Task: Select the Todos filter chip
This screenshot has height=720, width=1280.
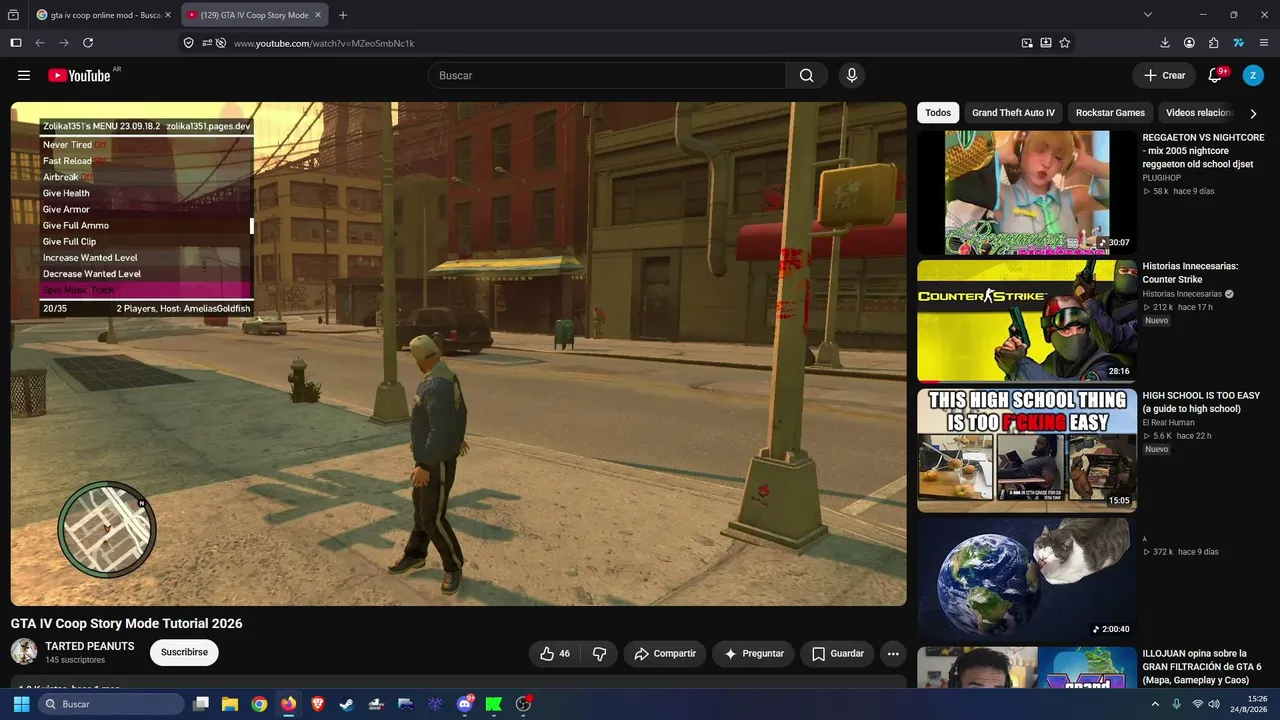Action: click(x=938, y=113)
